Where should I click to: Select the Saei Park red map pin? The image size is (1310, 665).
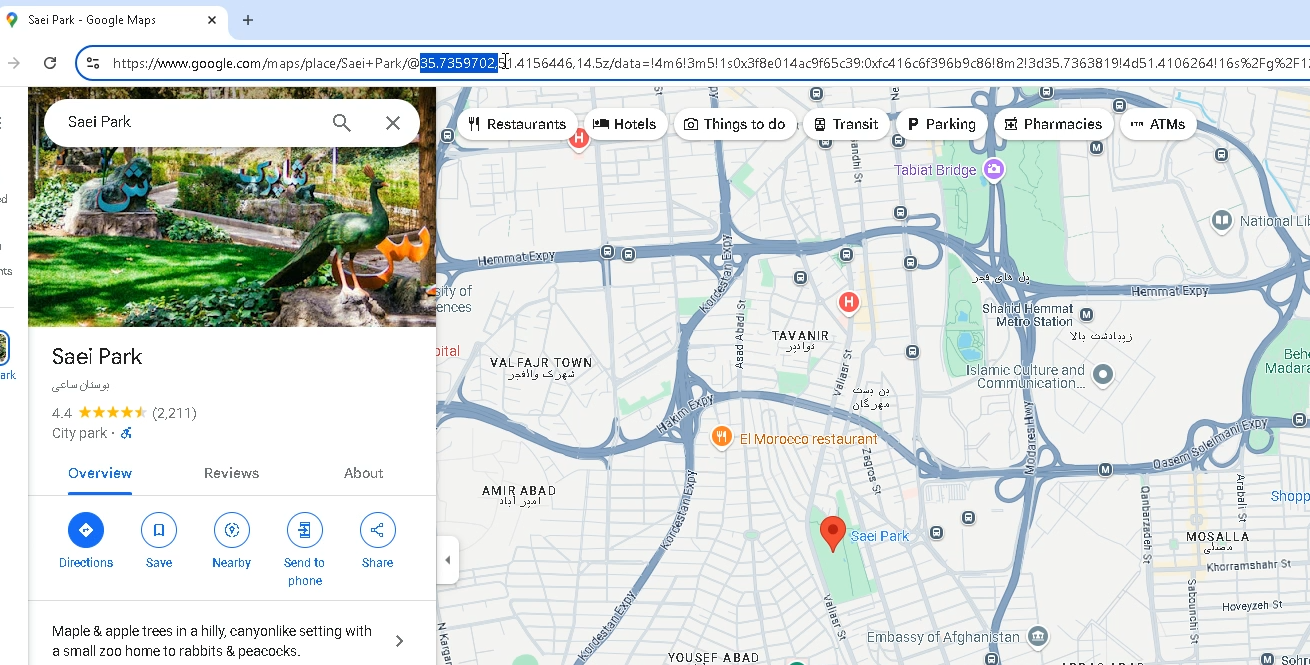coord(832,534)
